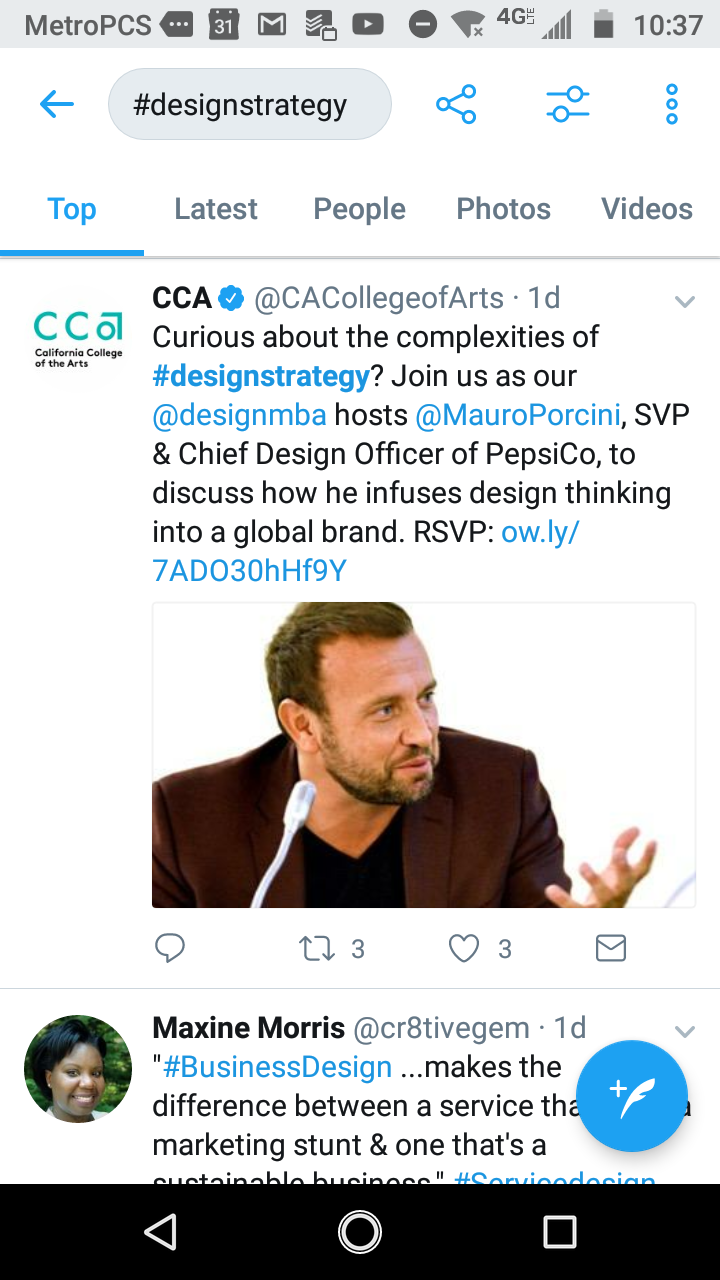Open search filter settings icon
The width and height of the screenshot is (720, 1280).
(x=567, y=104)
